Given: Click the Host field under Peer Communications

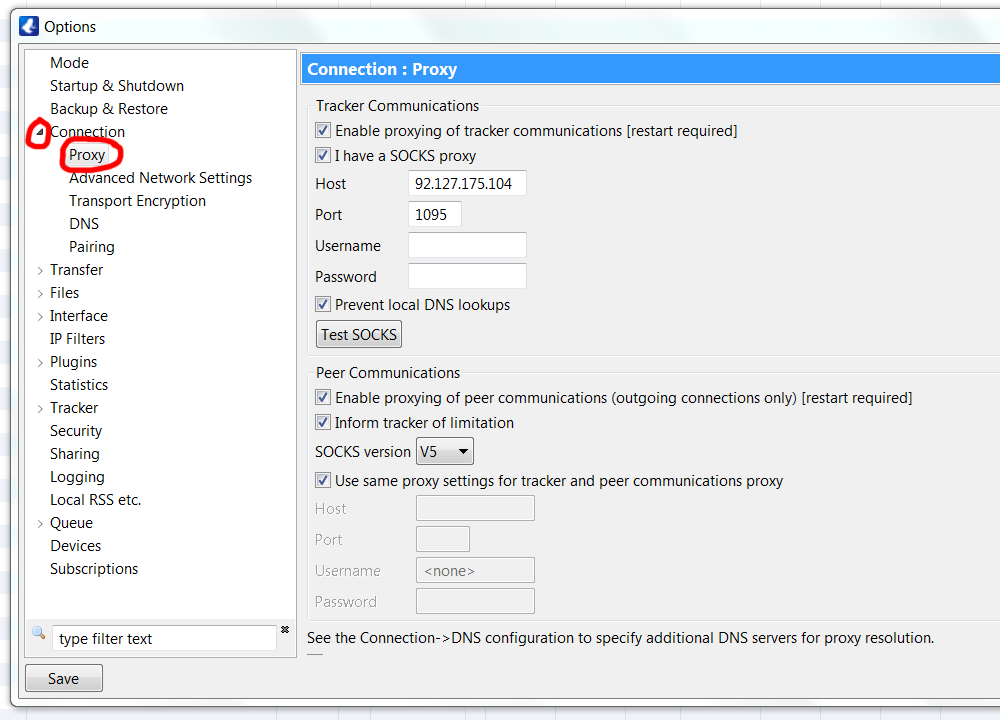Looking at the screenshot, I should (475, 508).
